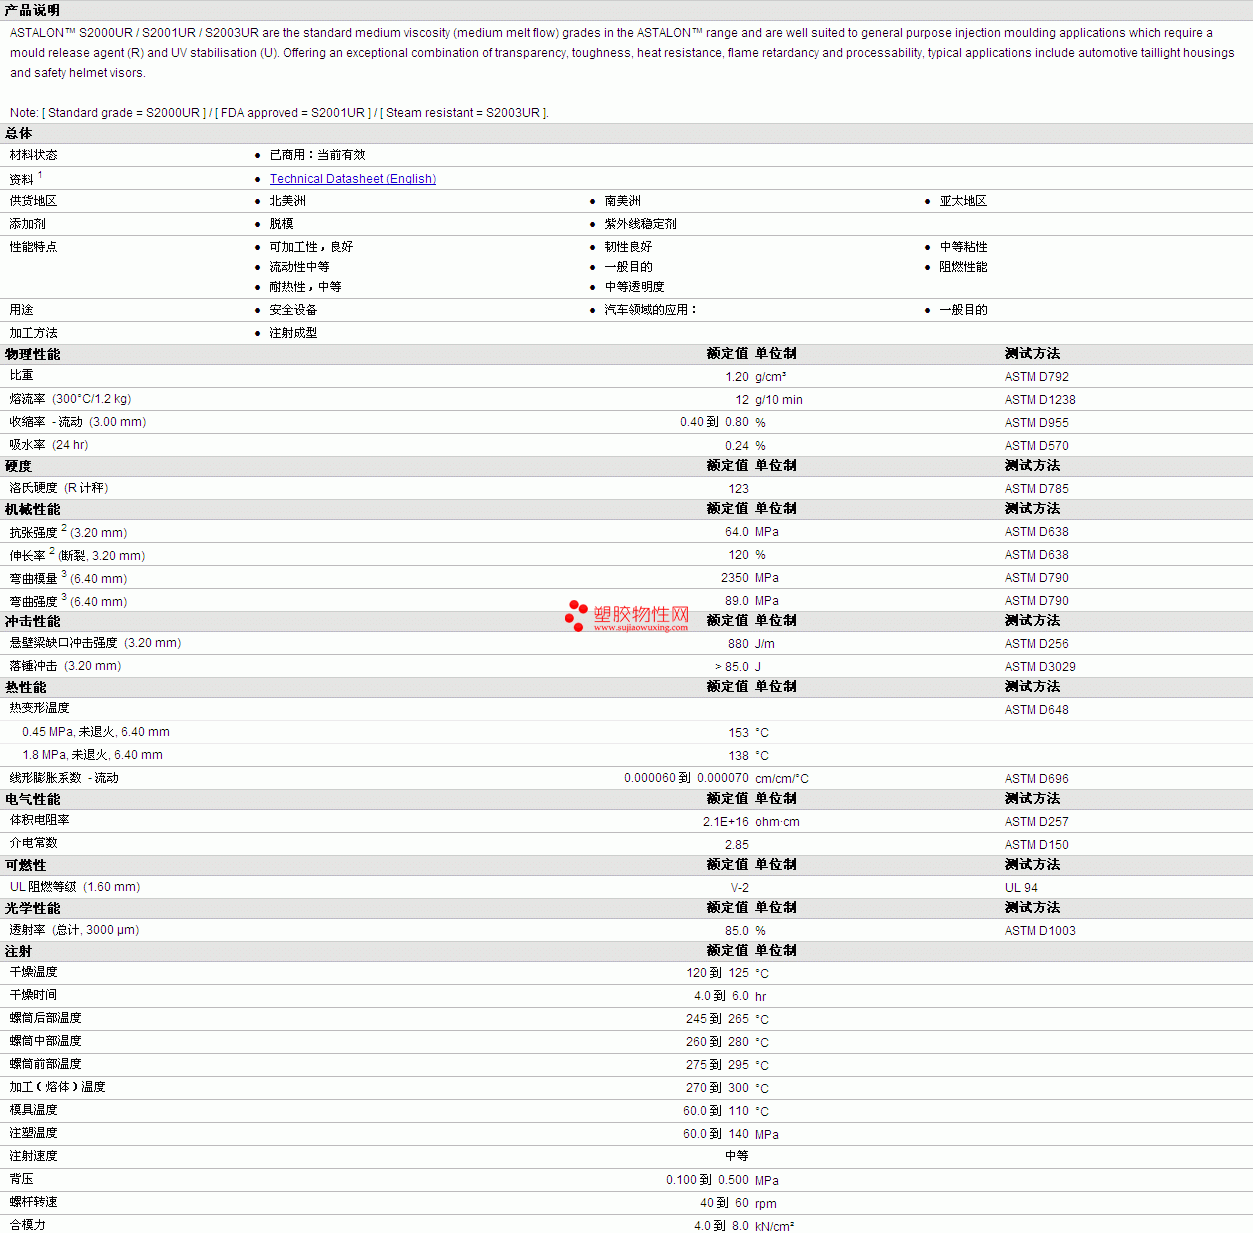This screenshot has width=1253, height=1233.
Task: Select the 光学性能 section heading
Action: [x=32, y=908]
